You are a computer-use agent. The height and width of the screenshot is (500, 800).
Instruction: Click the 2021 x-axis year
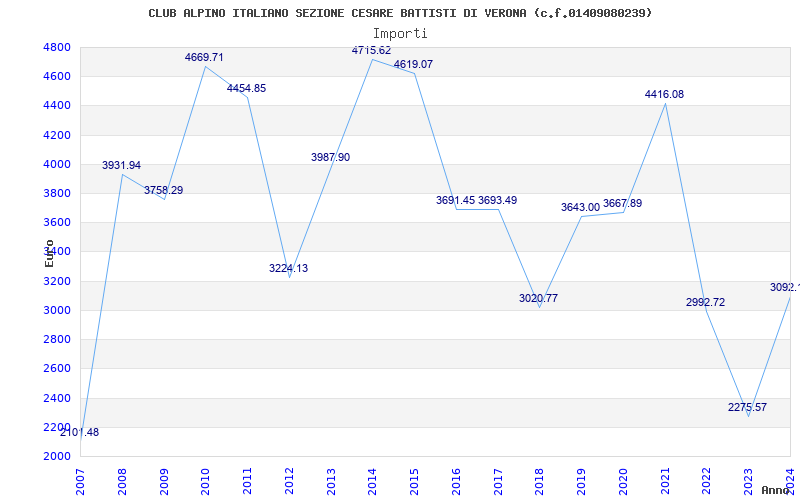click(x=665, y=482)
